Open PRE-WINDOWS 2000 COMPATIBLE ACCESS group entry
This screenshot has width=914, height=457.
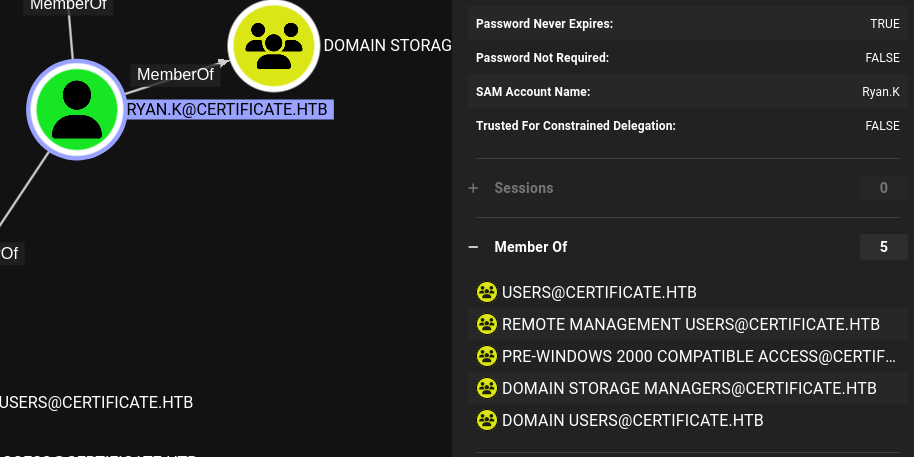pos(699,356)
